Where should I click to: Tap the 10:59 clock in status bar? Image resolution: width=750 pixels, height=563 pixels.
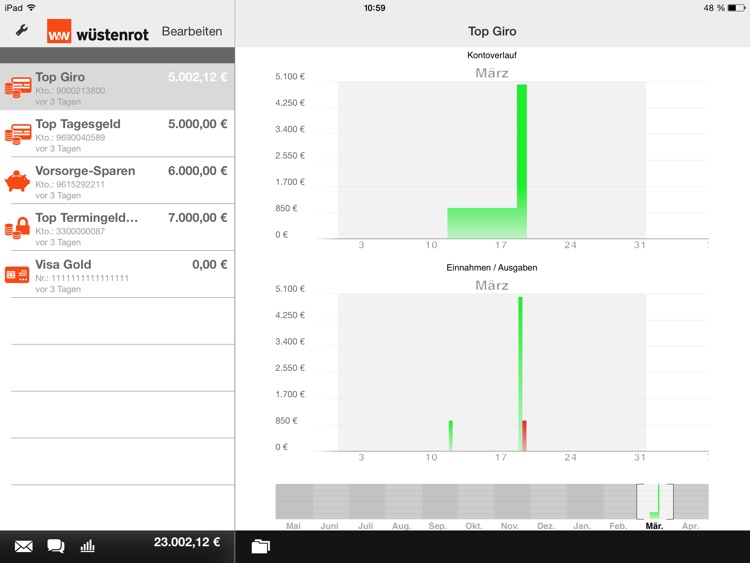point(375,8)
